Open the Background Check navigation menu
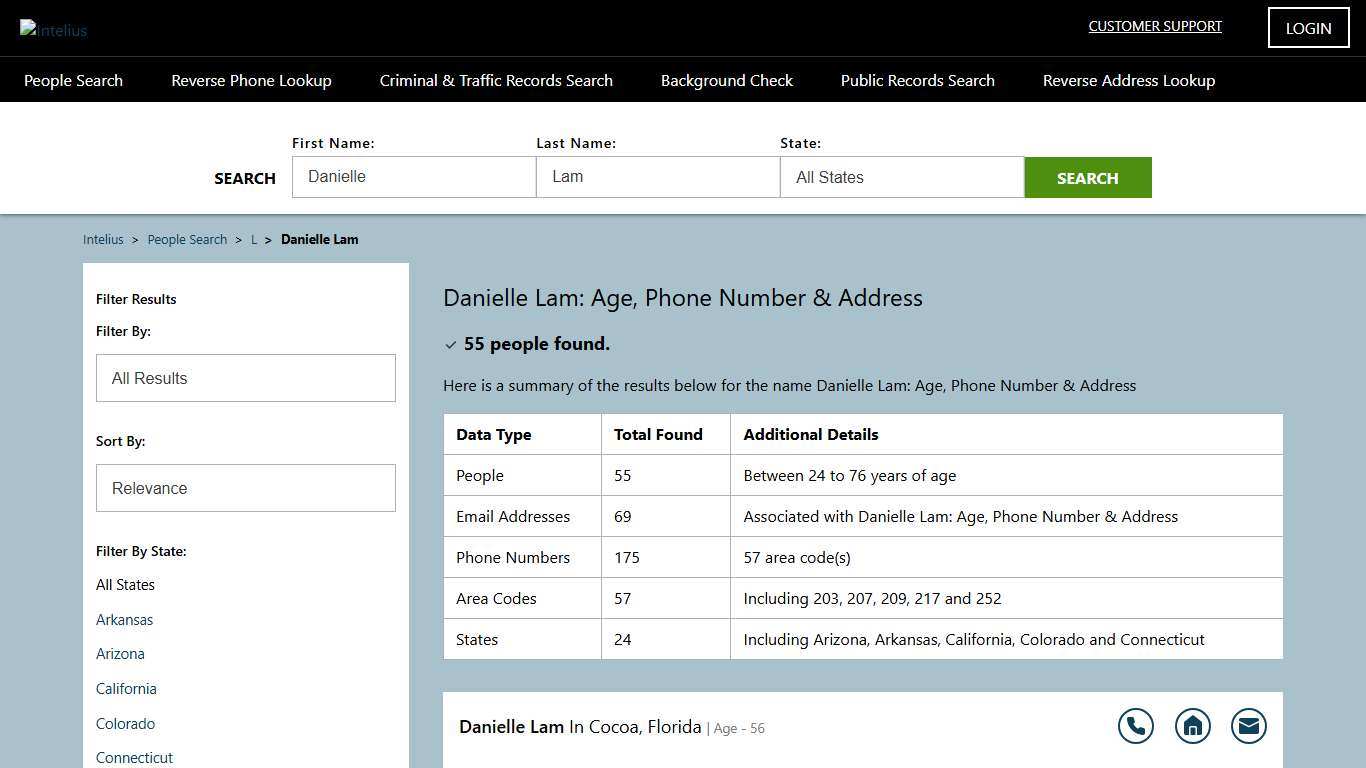 [727, 80]
